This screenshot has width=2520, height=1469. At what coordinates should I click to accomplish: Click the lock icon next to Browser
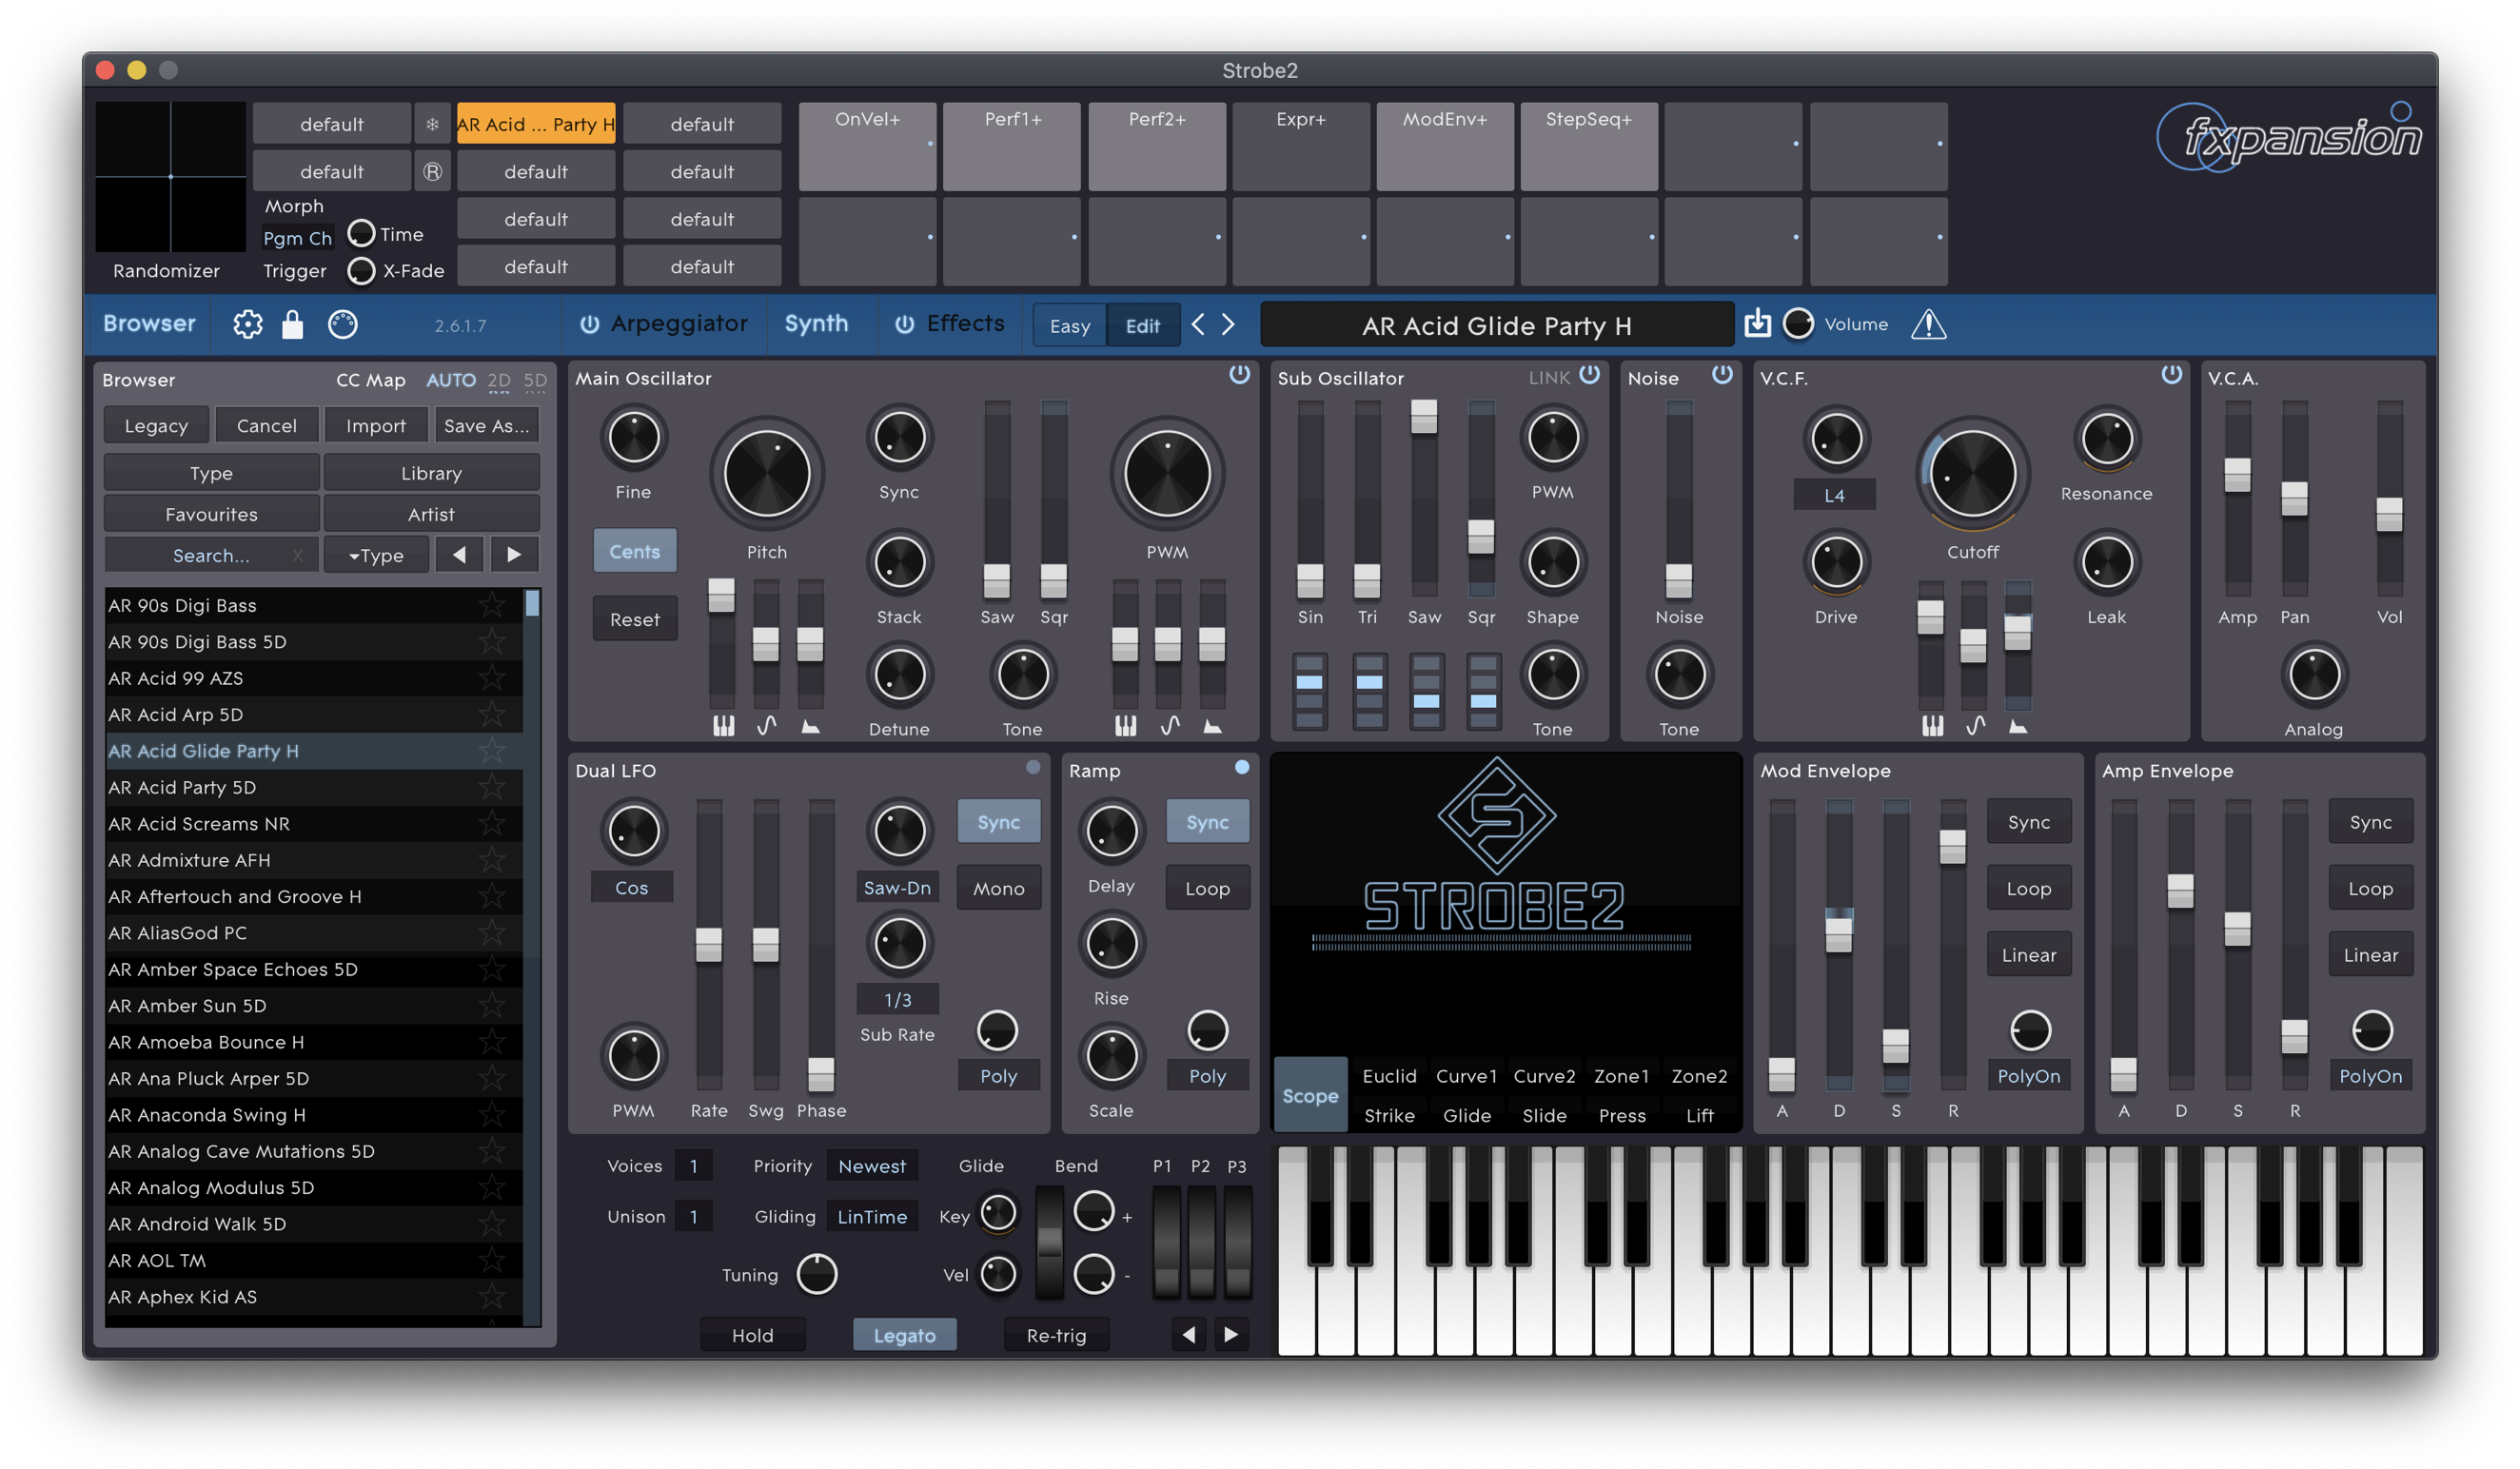coord(292,324)
